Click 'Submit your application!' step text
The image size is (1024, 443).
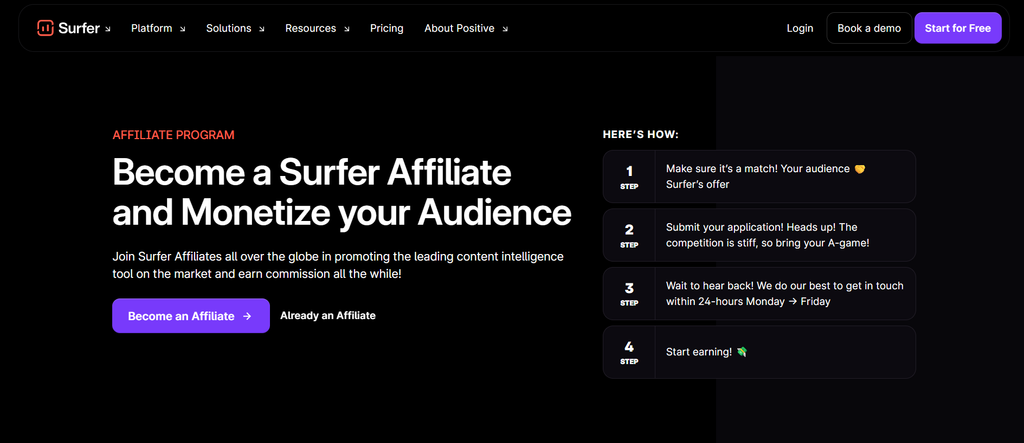coord(768,235)
